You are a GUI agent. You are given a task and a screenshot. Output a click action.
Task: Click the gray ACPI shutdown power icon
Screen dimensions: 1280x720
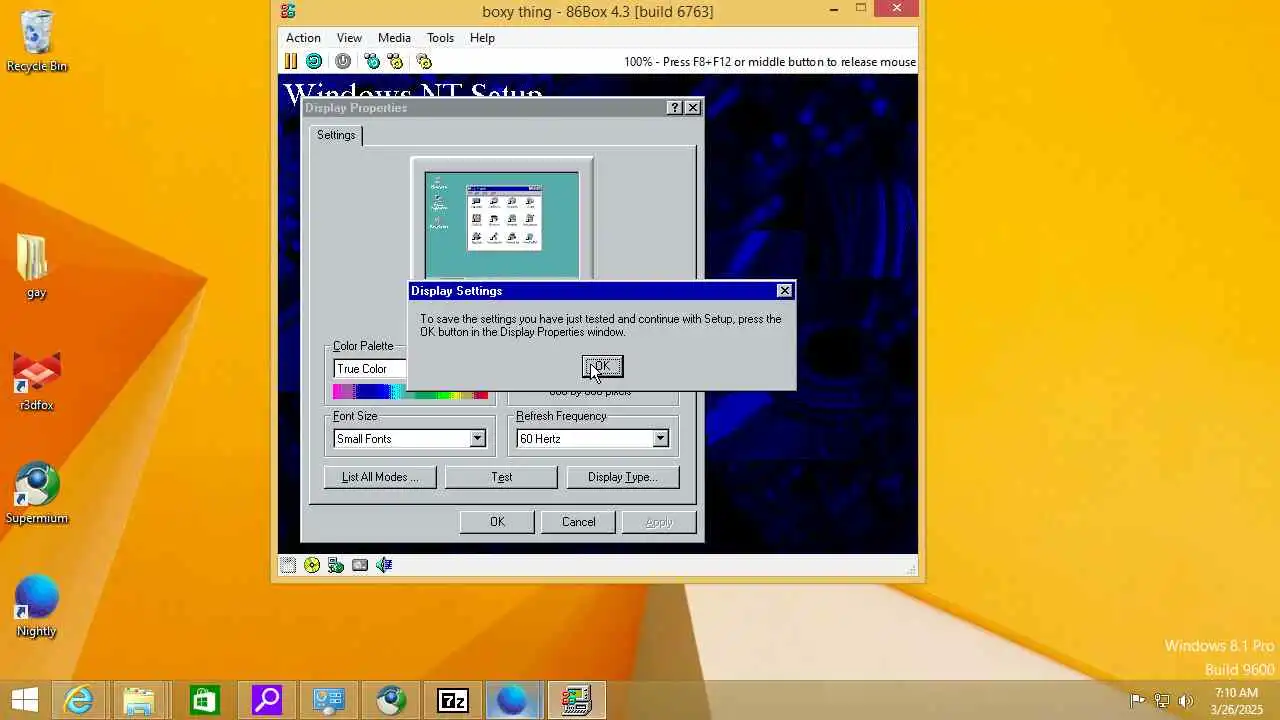pyautogui.click(x=343, y=61)
